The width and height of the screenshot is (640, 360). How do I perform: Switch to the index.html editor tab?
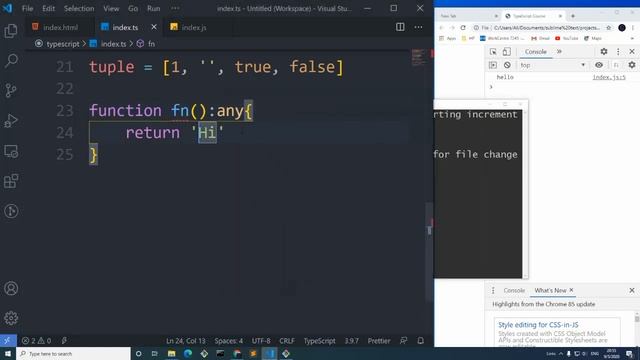(x=60, y=27)
